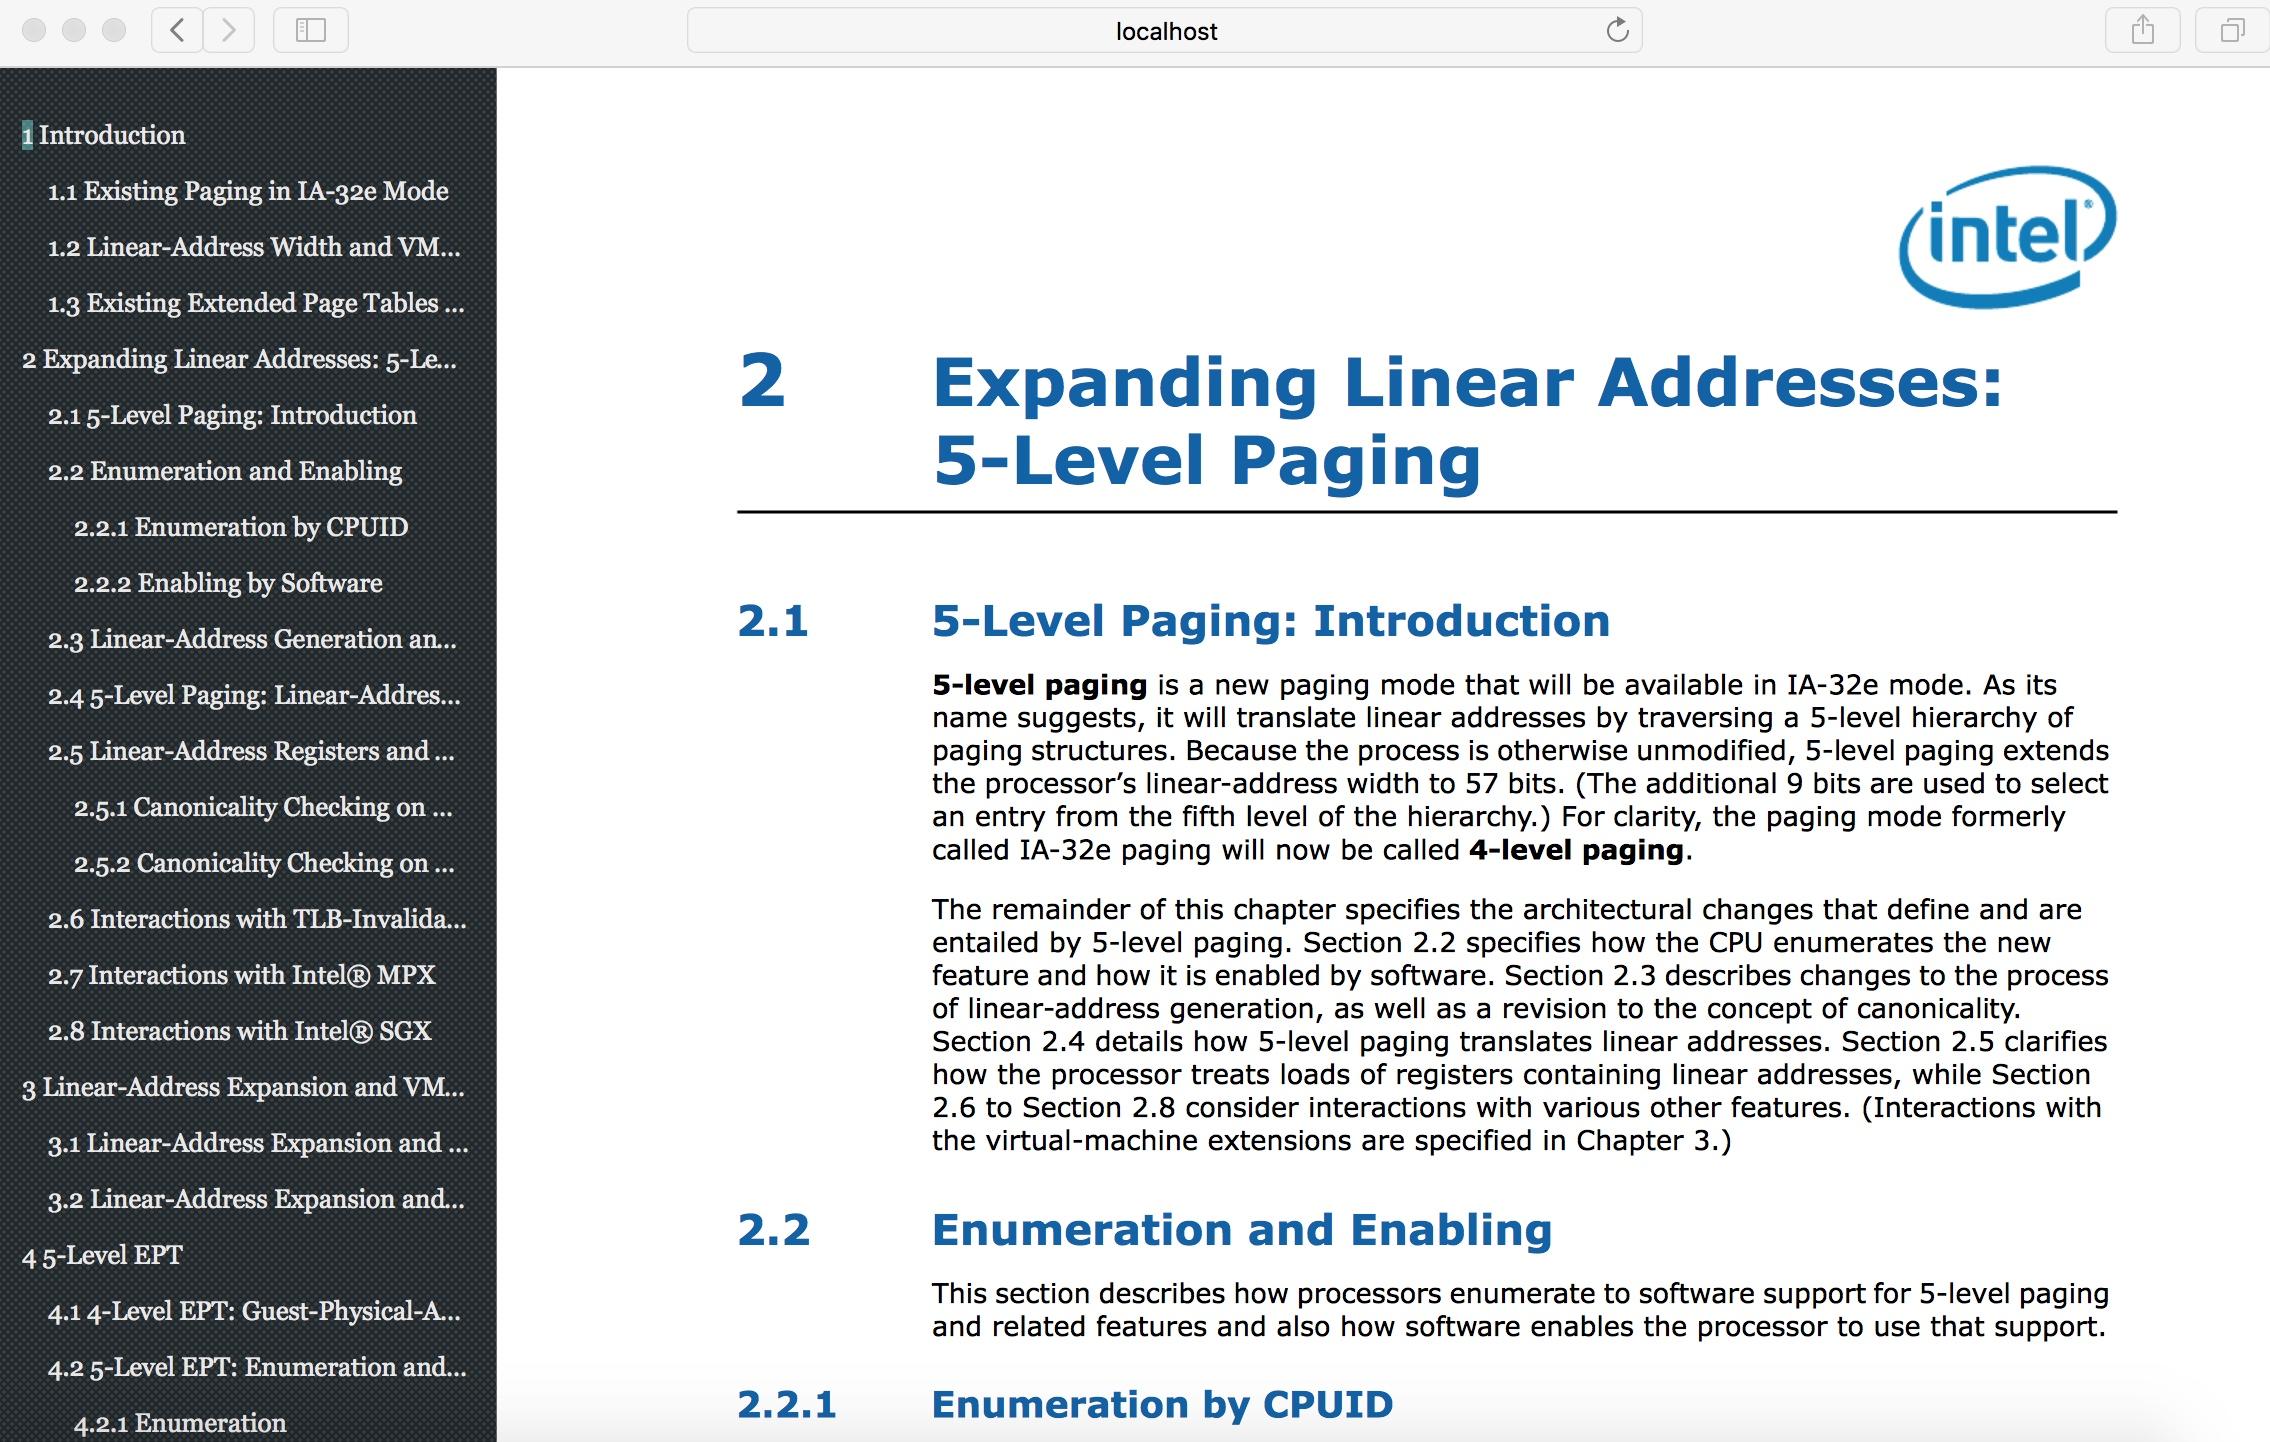Go to 1.1 Existing Paging in IA-32e Mode
This screenshot has width=2270, height=1442.
click(248, 191)
